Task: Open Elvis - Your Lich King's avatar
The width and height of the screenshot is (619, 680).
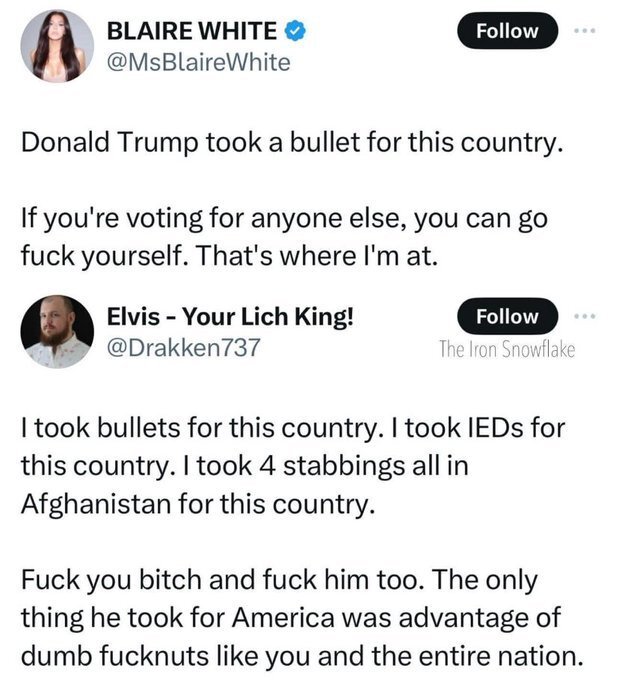Action: [x=57, y=332]
